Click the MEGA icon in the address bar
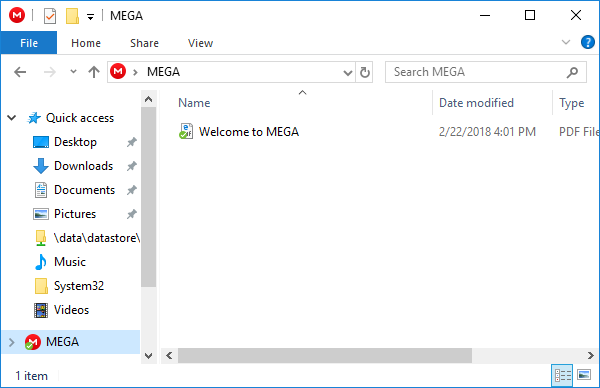The height and width of the screenshot is (388, 600). (118, 72)
